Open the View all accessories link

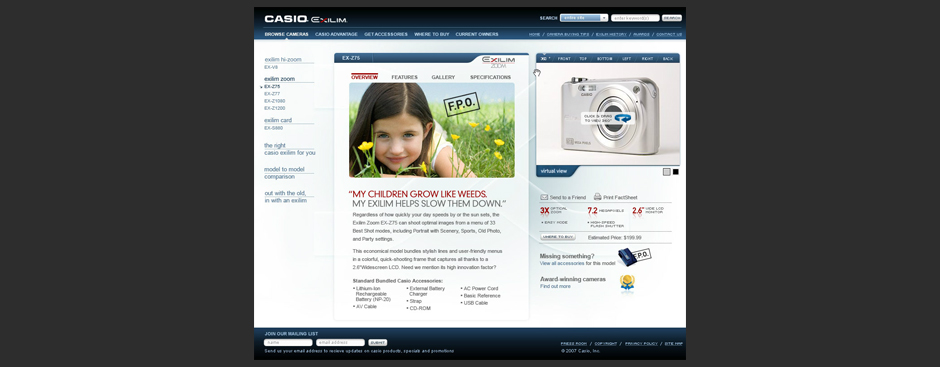click(x=562, y=263)
